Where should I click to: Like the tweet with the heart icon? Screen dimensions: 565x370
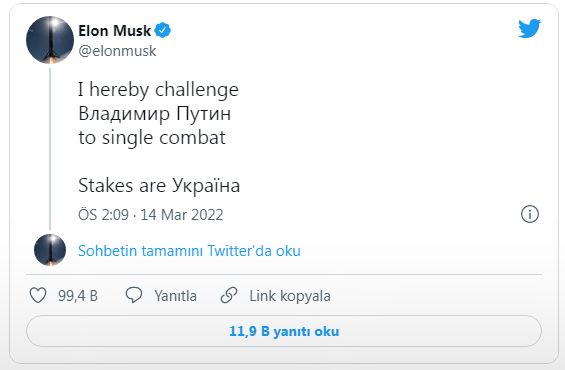pos(38,295)
